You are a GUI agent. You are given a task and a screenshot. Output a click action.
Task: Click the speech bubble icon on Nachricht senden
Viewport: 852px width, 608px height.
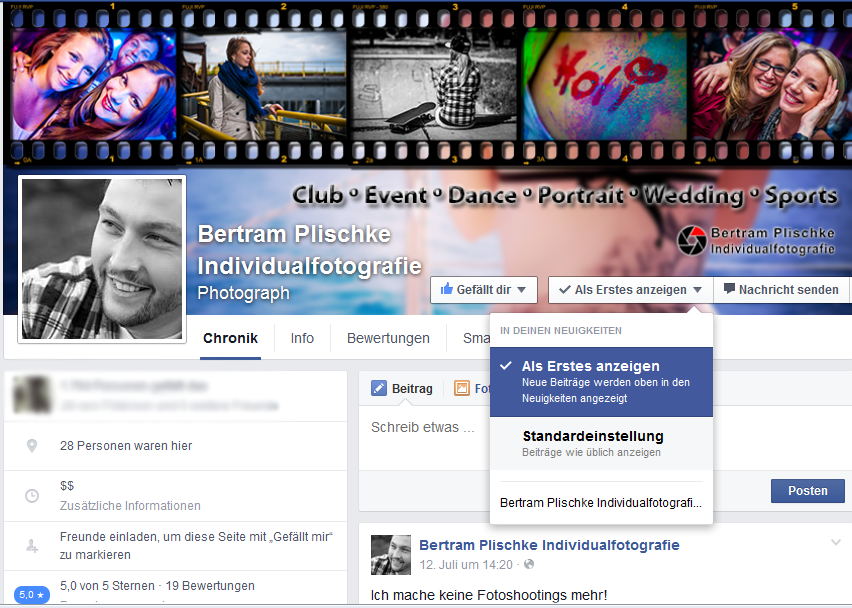point(729,289)
